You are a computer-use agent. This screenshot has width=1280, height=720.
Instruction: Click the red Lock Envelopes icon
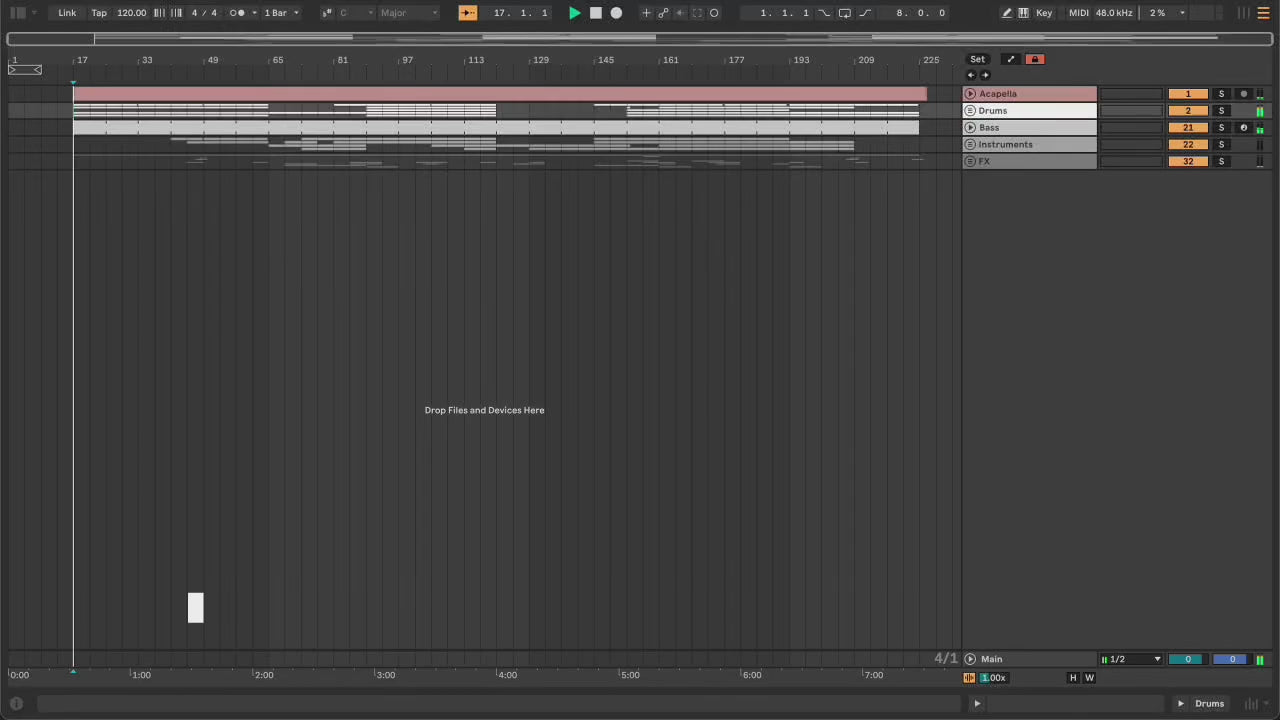[1034, 59]
